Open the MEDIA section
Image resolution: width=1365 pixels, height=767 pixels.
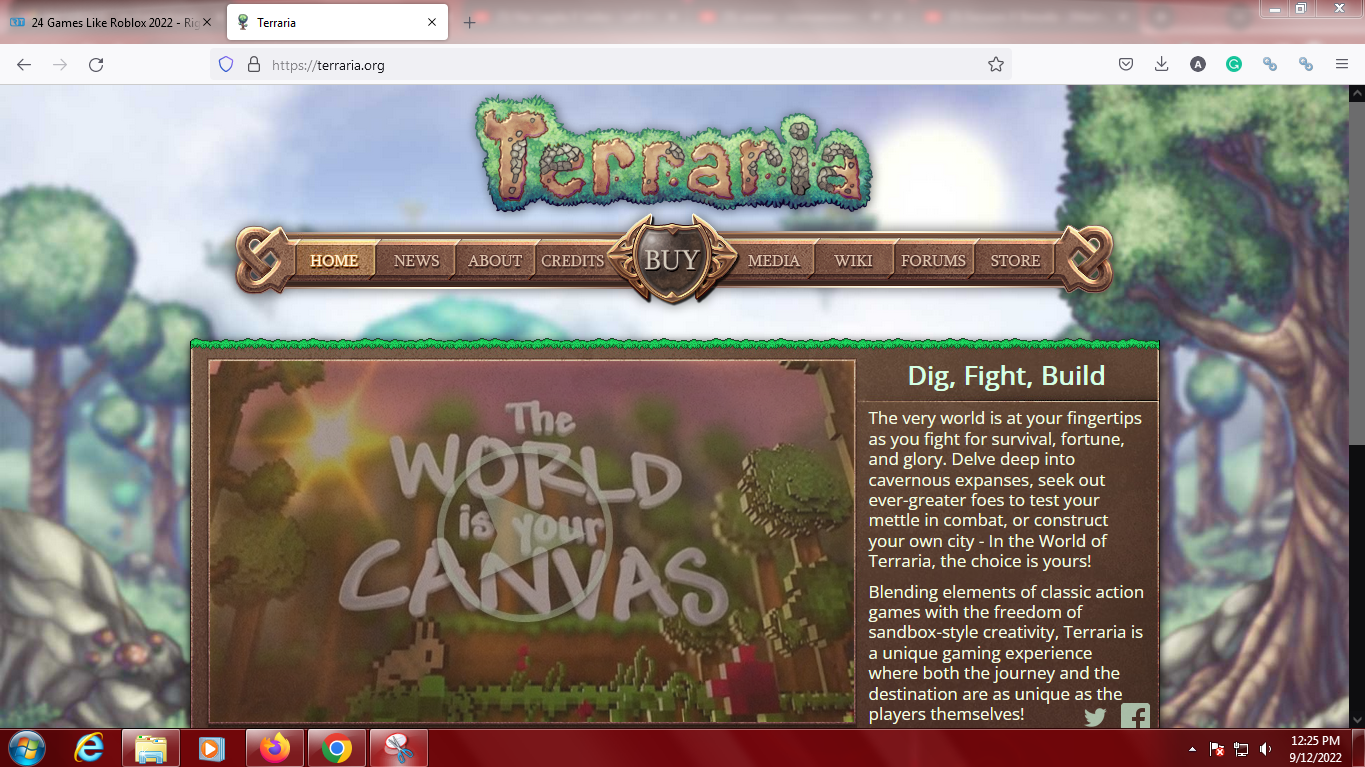click(x=774, y=260)
